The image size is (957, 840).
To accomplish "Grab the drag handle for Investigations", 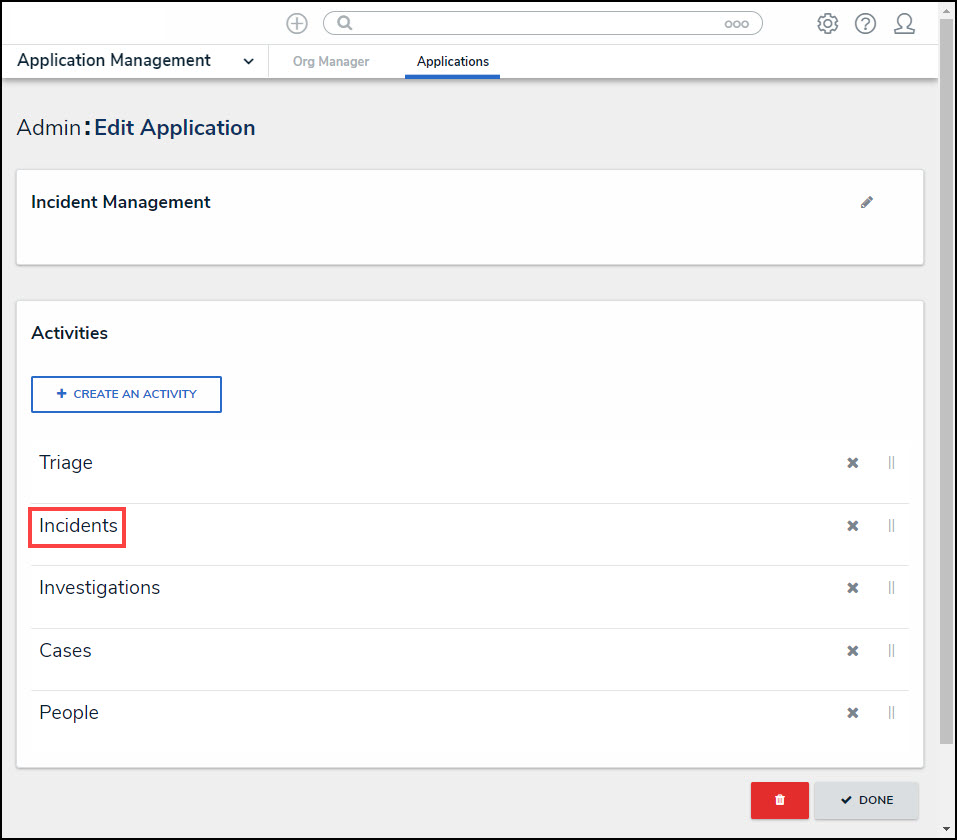I will point(891,588).
